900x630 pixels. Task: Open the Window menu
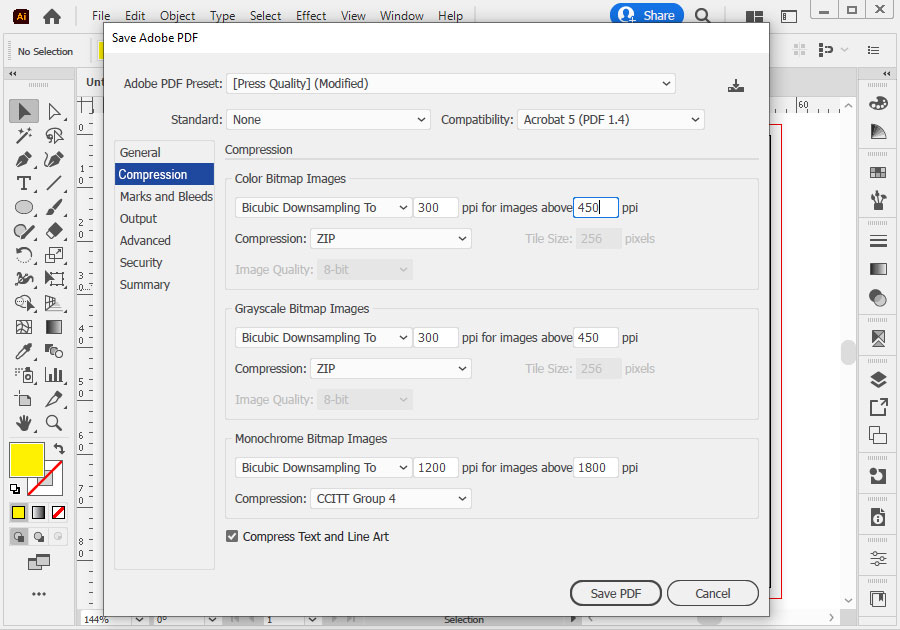coord(401,16)
